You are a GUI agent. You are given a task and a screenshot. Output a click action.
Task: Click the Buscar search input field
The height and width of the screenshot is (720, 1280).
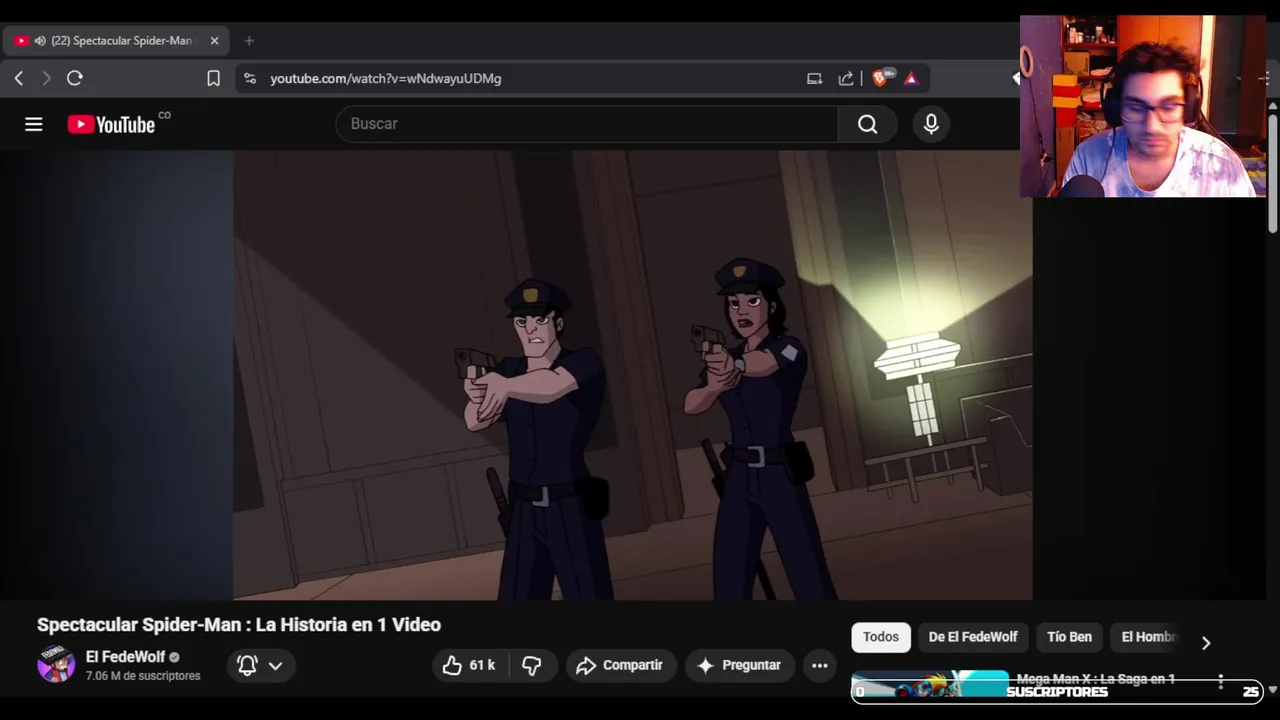(x=587, y=124)
